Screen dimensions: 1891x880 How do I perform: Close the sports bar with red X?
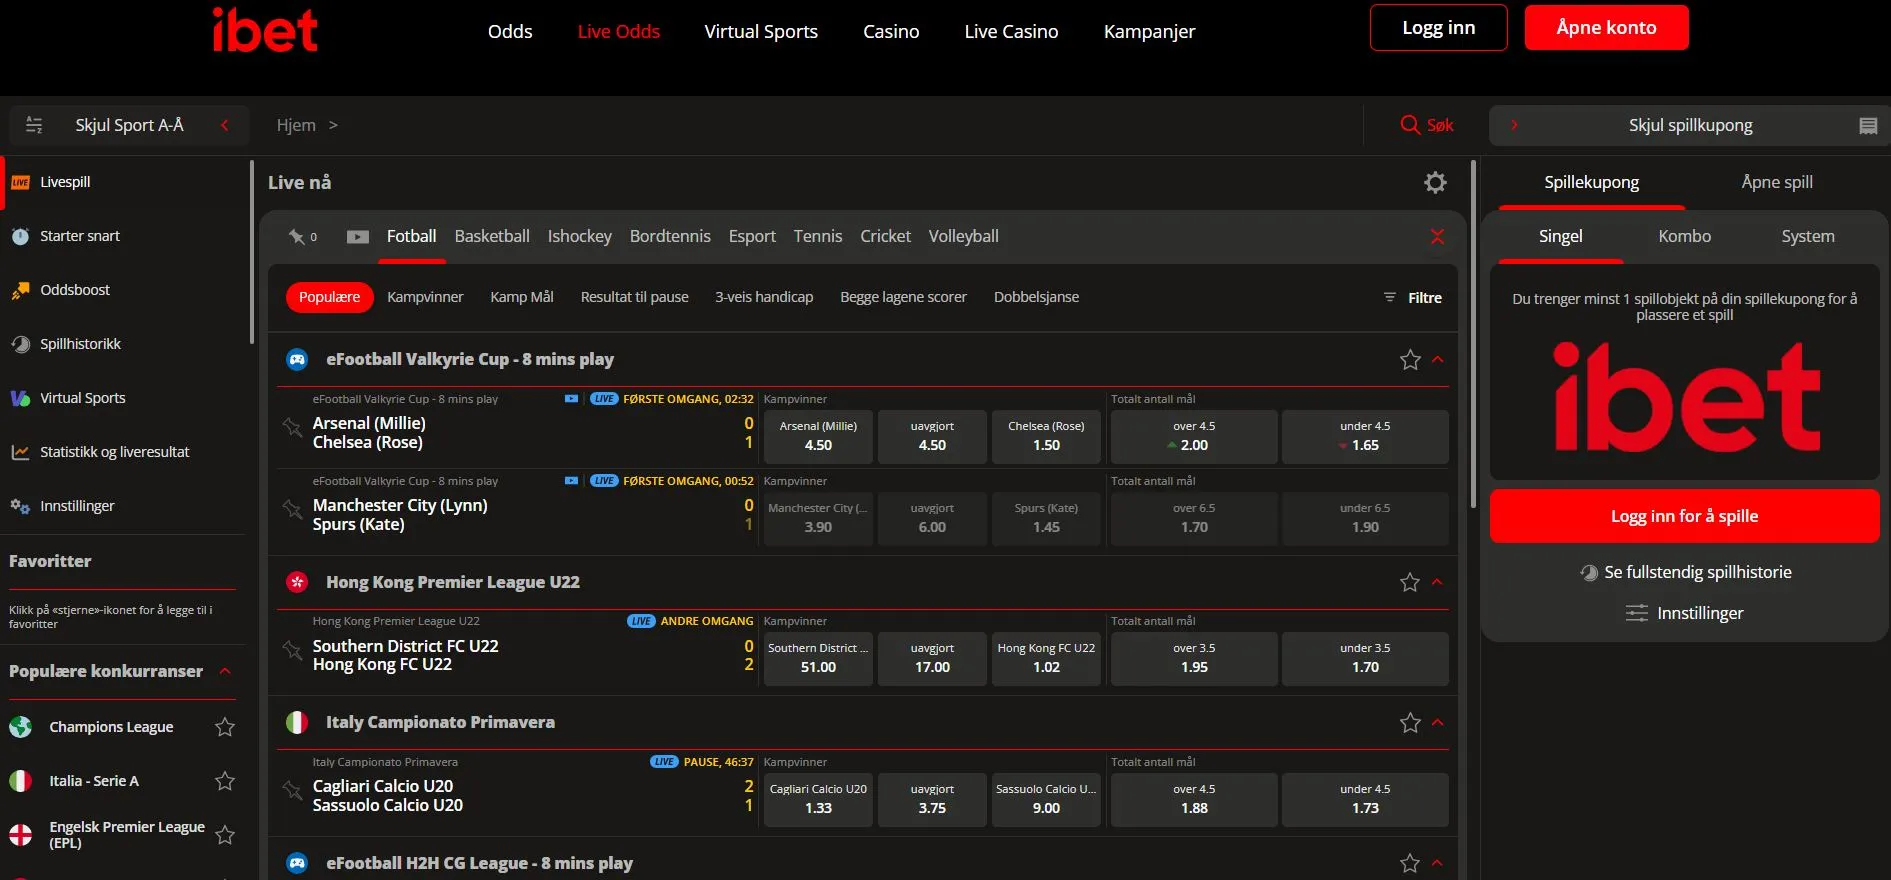pos(1437,237)
